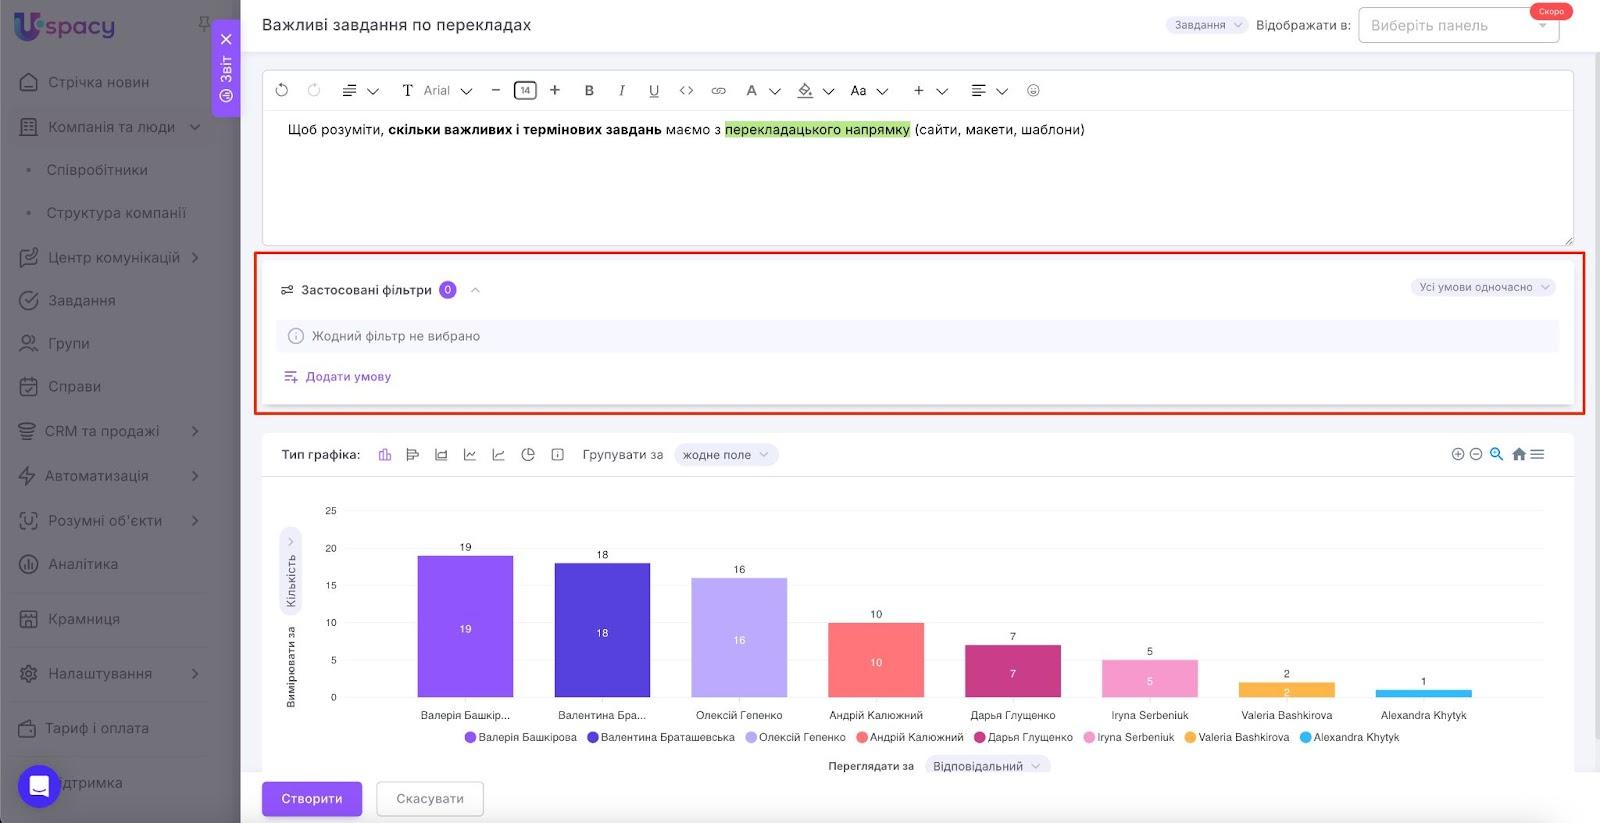Click the chart zoom-in plus icon
The image size is (1600, 823).
point(1457,454)
